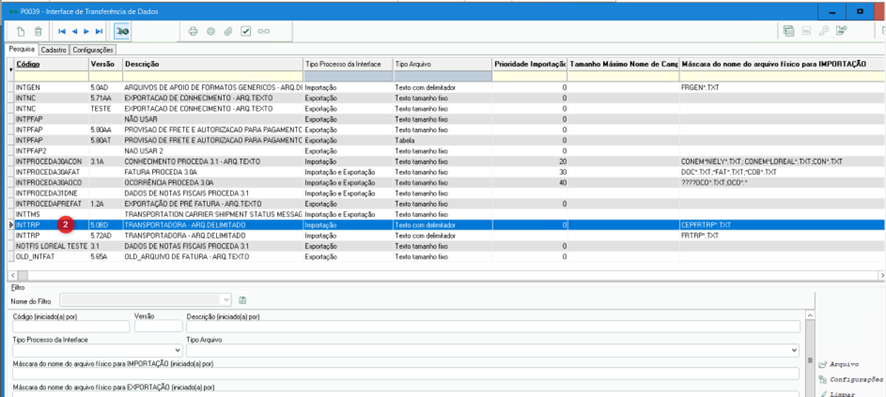886x397 pixels.
Task: Click the priority value 40 cell
Action: click(x=529, y=182)
